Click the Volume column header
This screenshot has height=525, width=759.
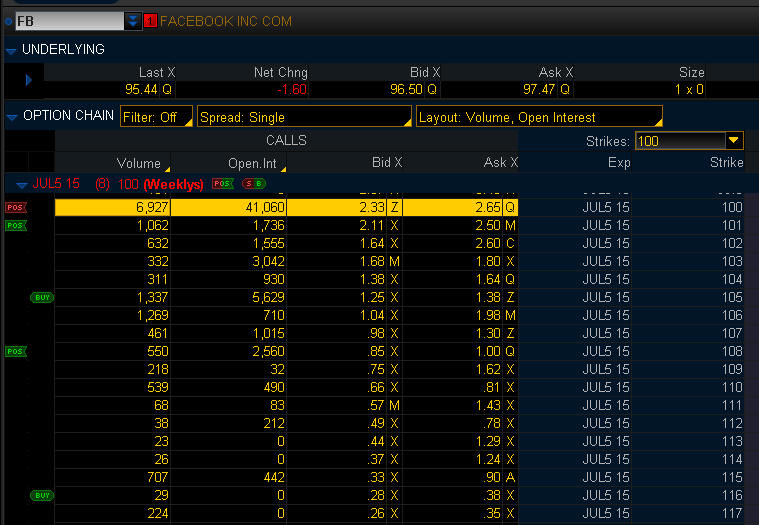(x=138, y=163)
